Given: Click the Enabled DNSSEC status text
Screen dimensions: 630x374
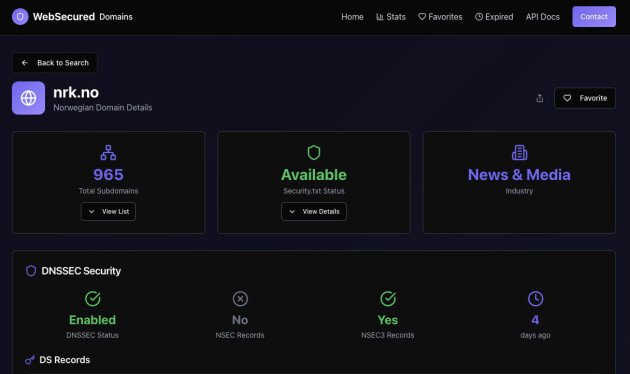Looking at the screenshot, I should click(92, 320).
